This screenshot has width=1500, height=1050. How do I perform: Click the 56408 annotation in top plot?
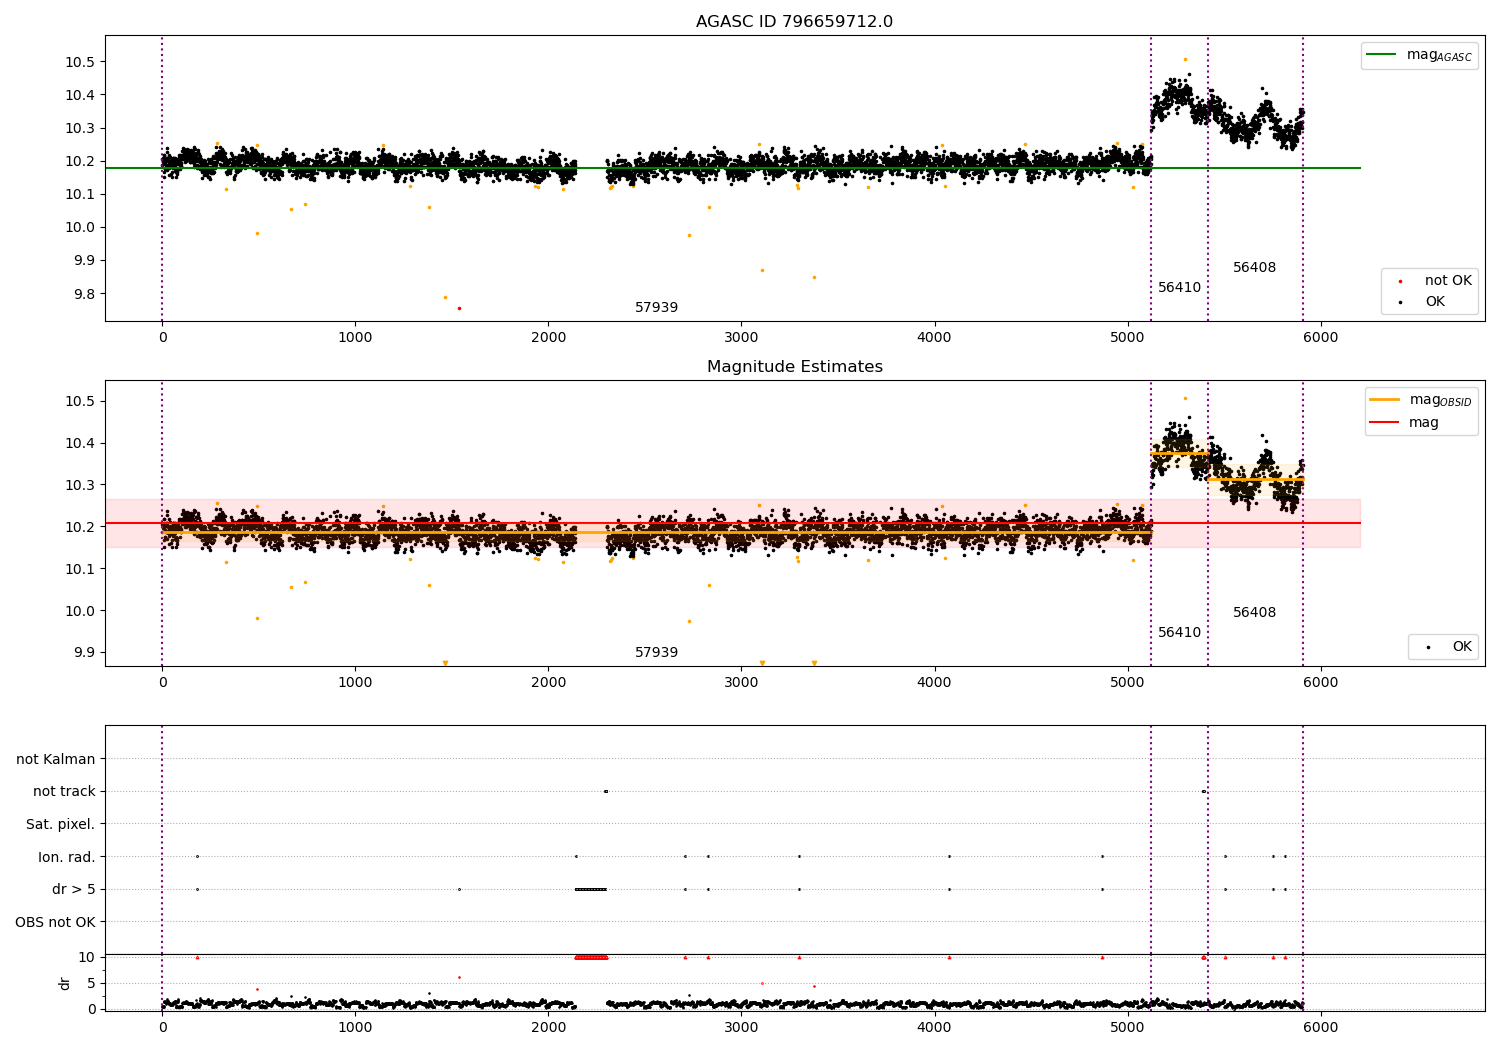click(x=1254, y=268)
